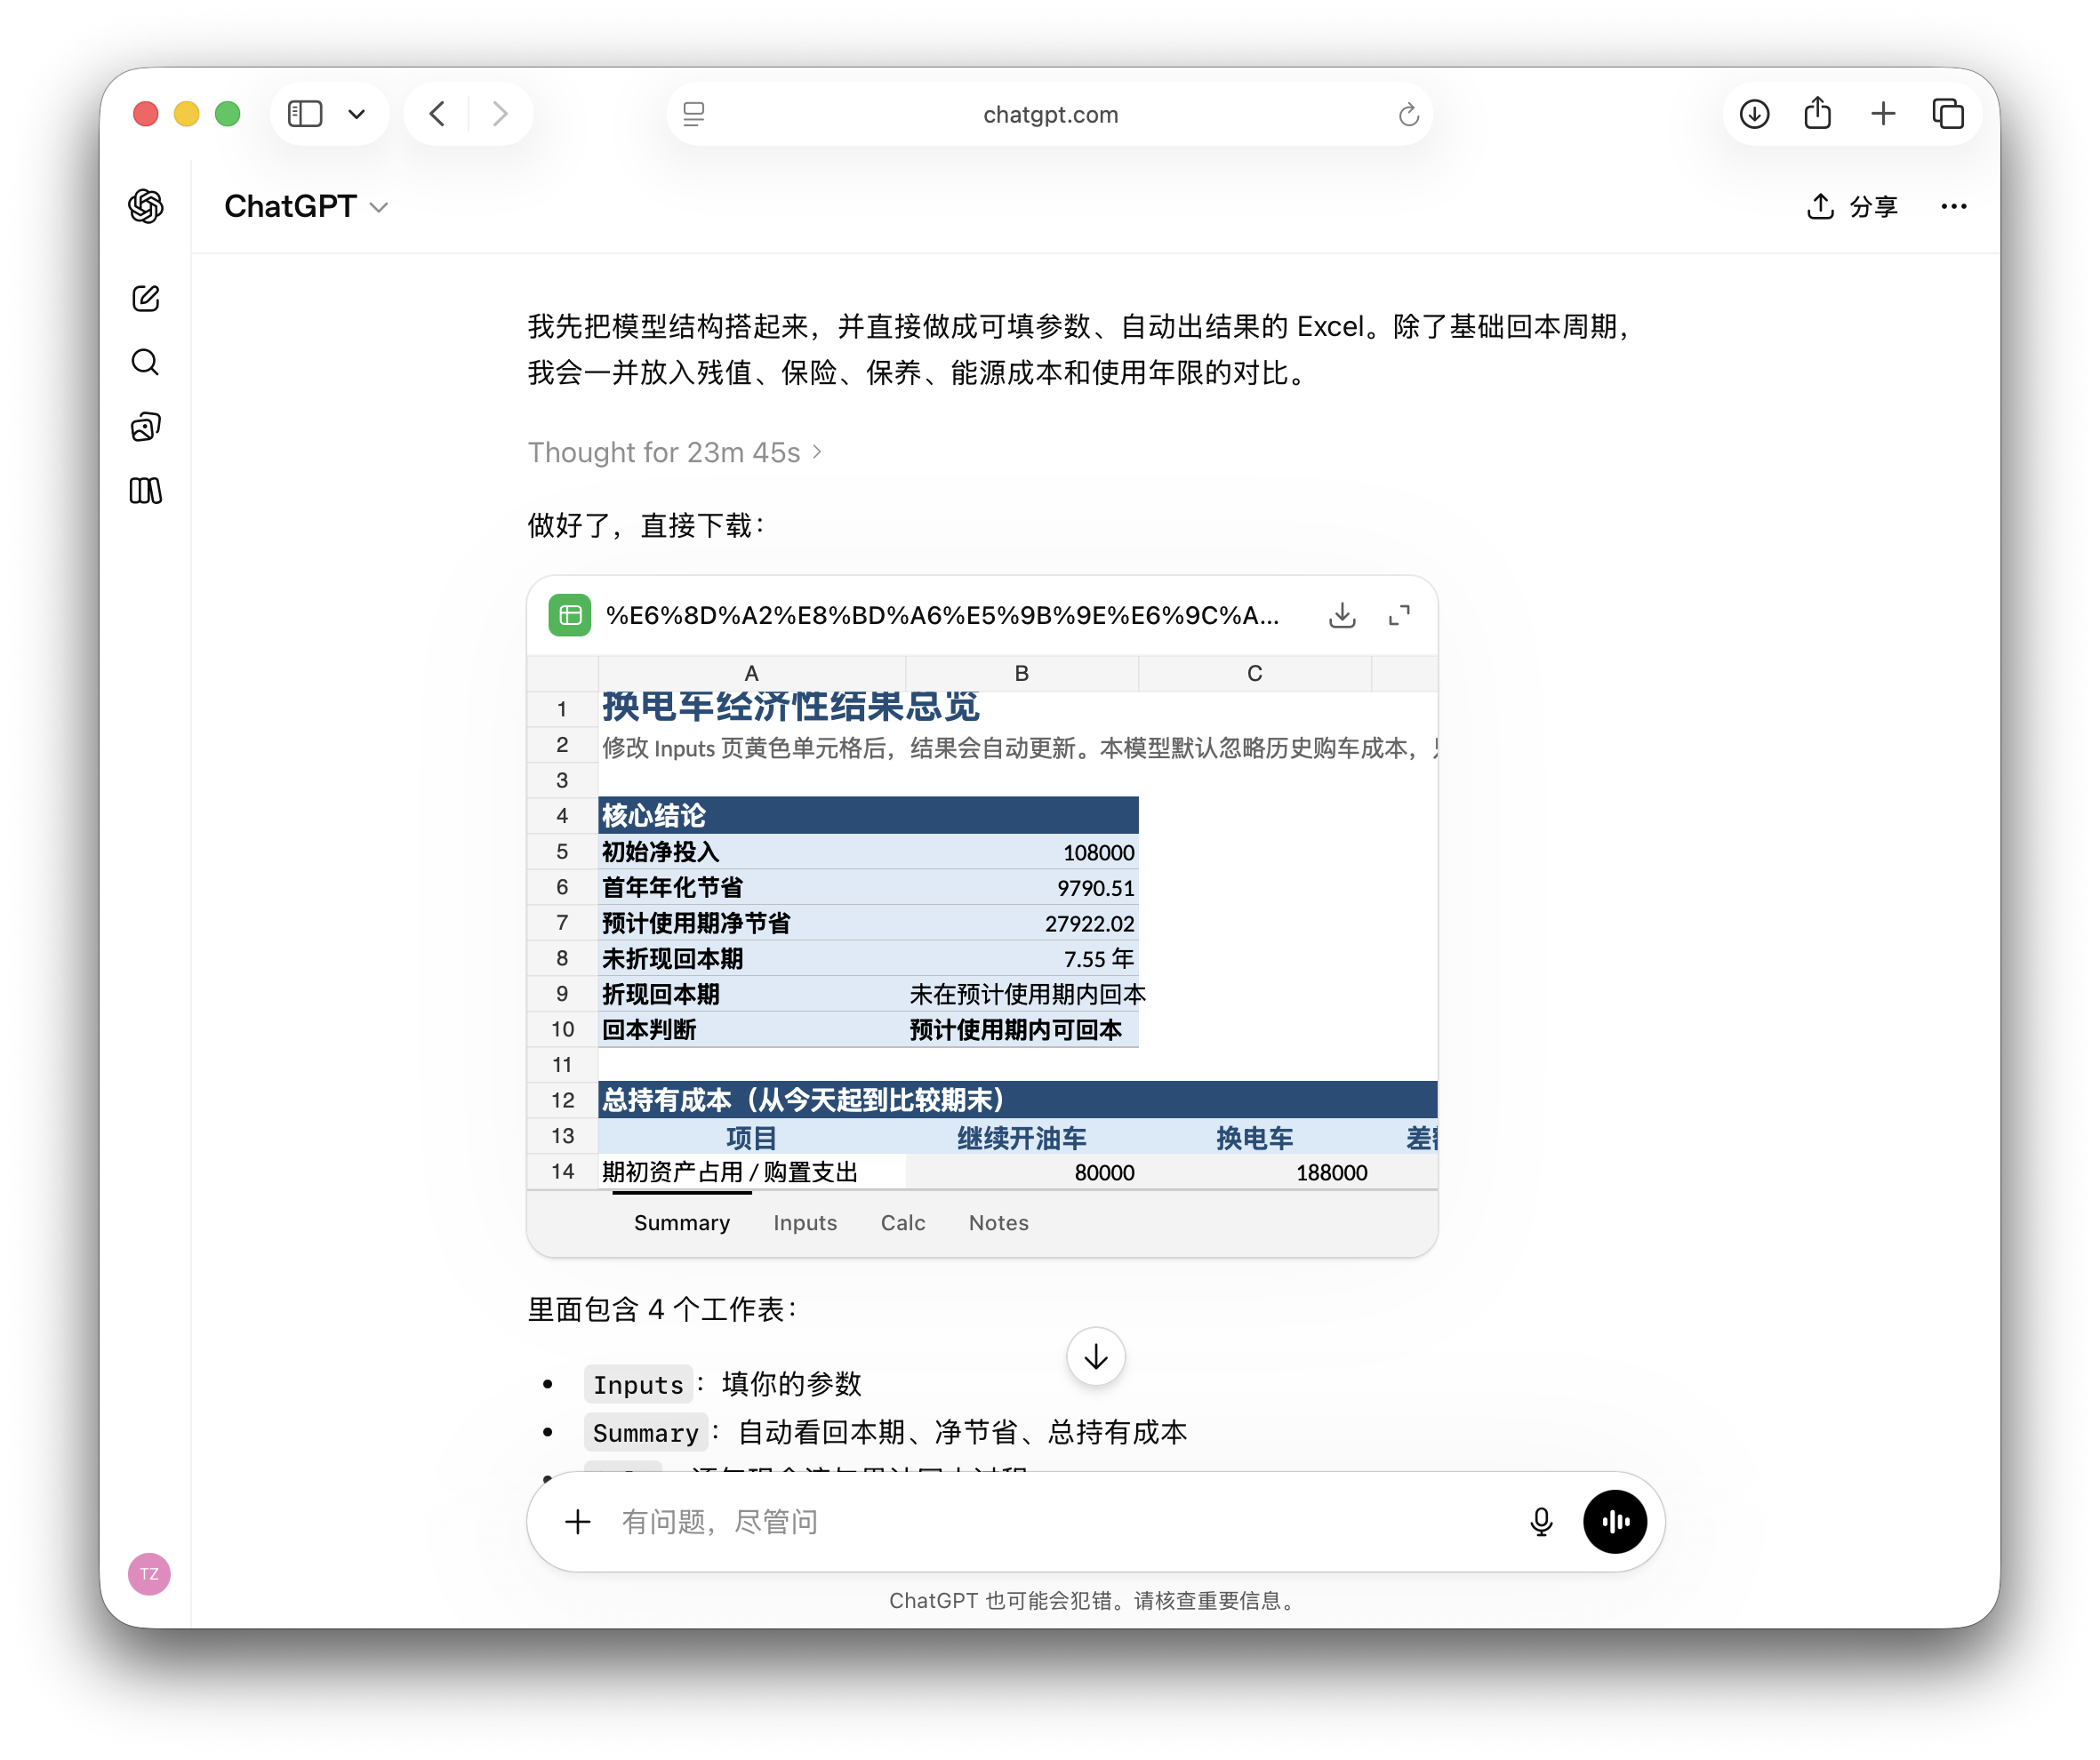Open the images gallery sidebar icon
The height and width of the screenshot is (1760, 2100).
[x=146, y=427]
